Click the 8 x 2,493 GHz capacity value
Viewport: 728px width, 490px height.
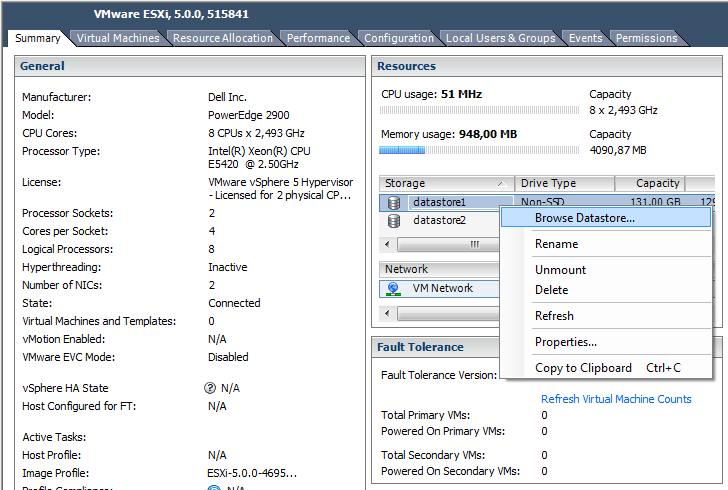click(624, 111)
